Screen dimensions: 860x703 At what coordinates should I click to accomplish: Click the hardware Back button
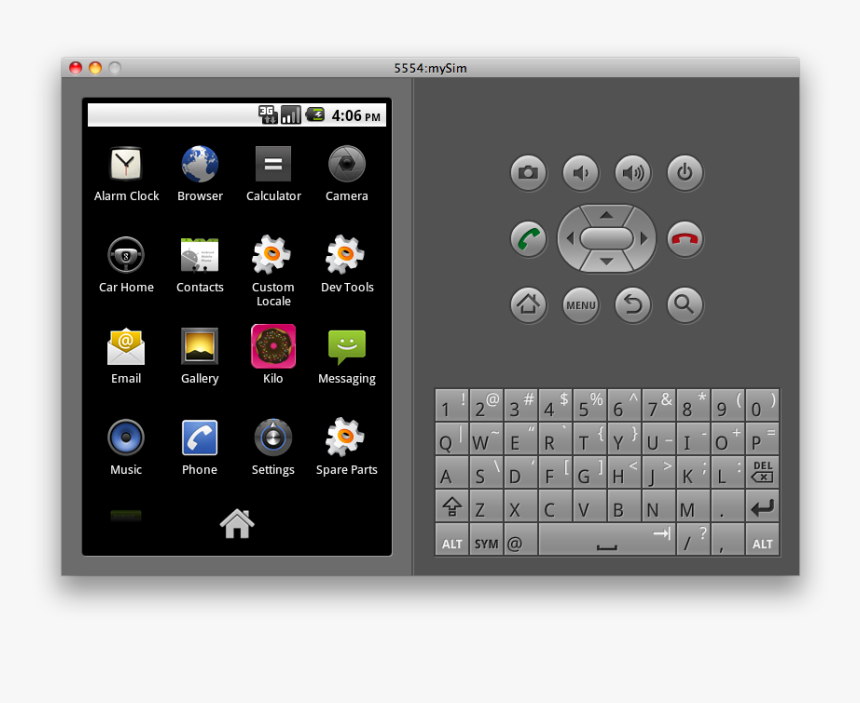coord(633,304)
